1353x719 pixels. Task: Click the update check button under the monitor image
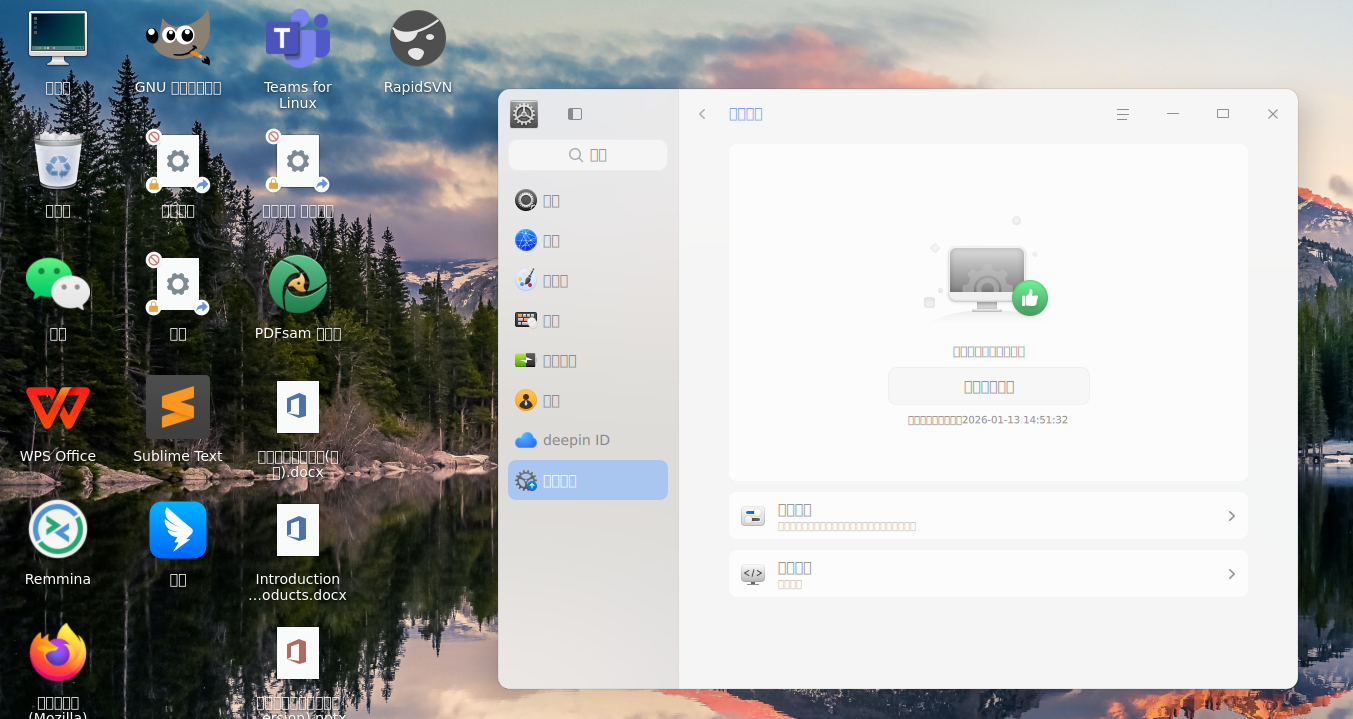click(x=988, y=386)
